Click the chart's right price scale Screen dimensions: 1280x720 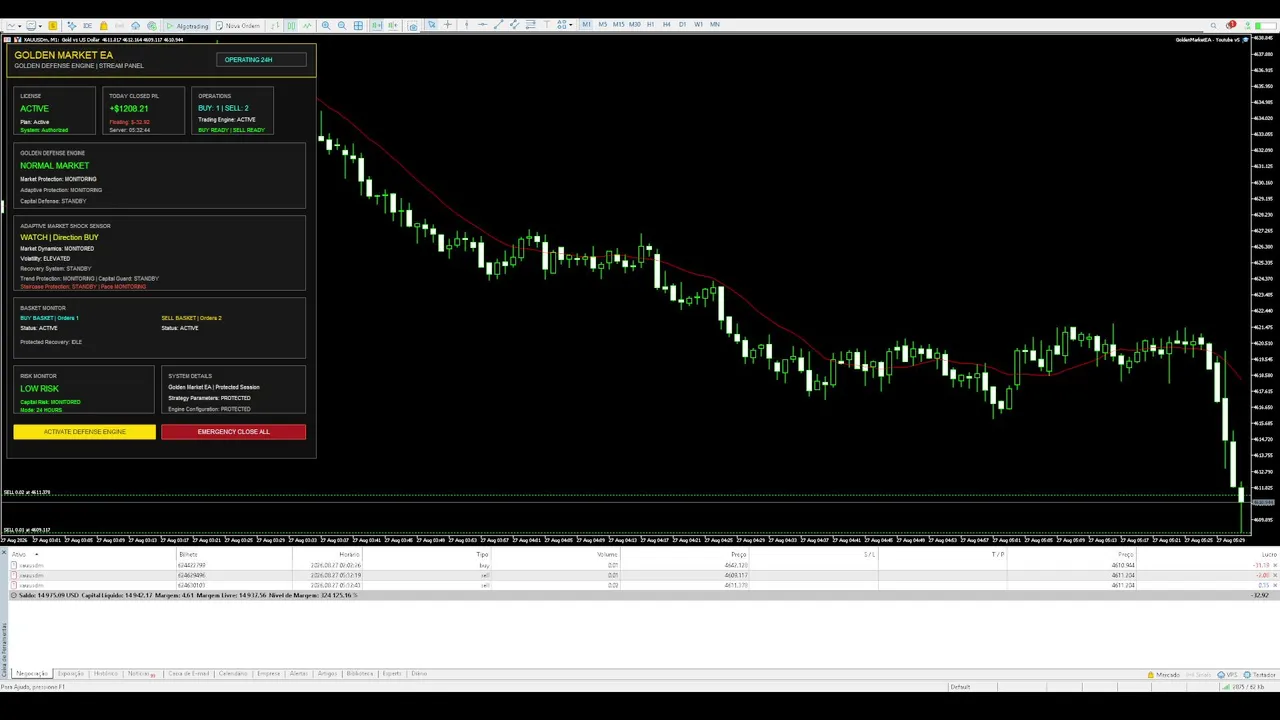click(1264, 285)
